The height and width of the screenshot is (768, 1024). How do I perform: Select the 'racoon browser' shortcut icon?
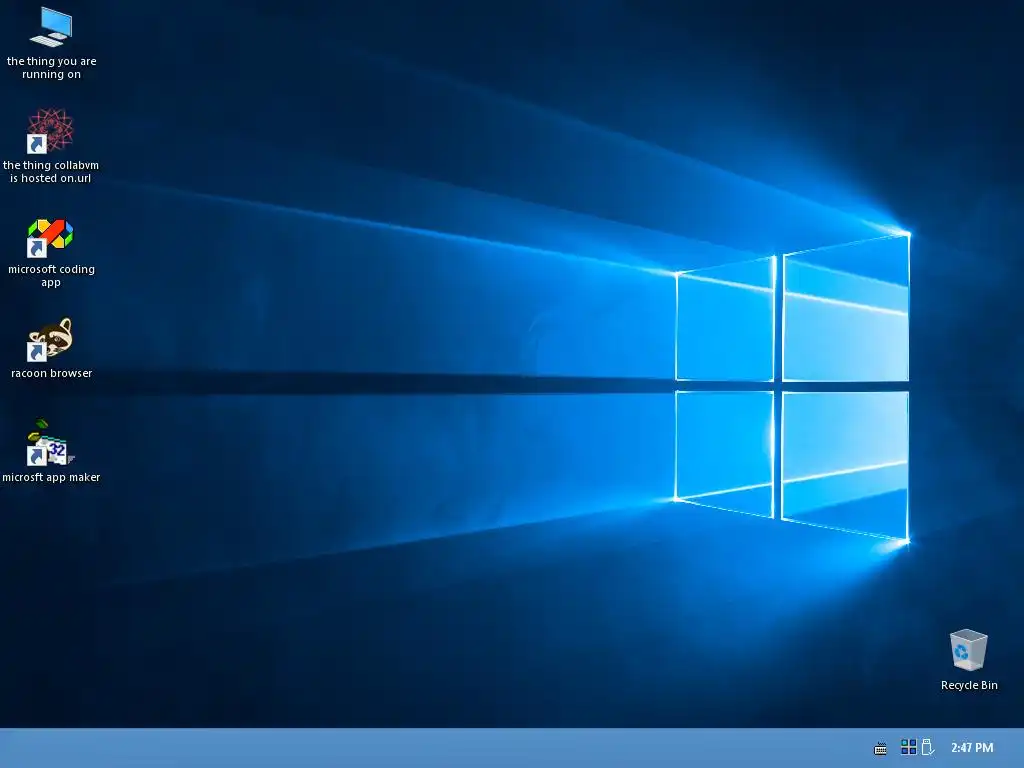point(50,340)
